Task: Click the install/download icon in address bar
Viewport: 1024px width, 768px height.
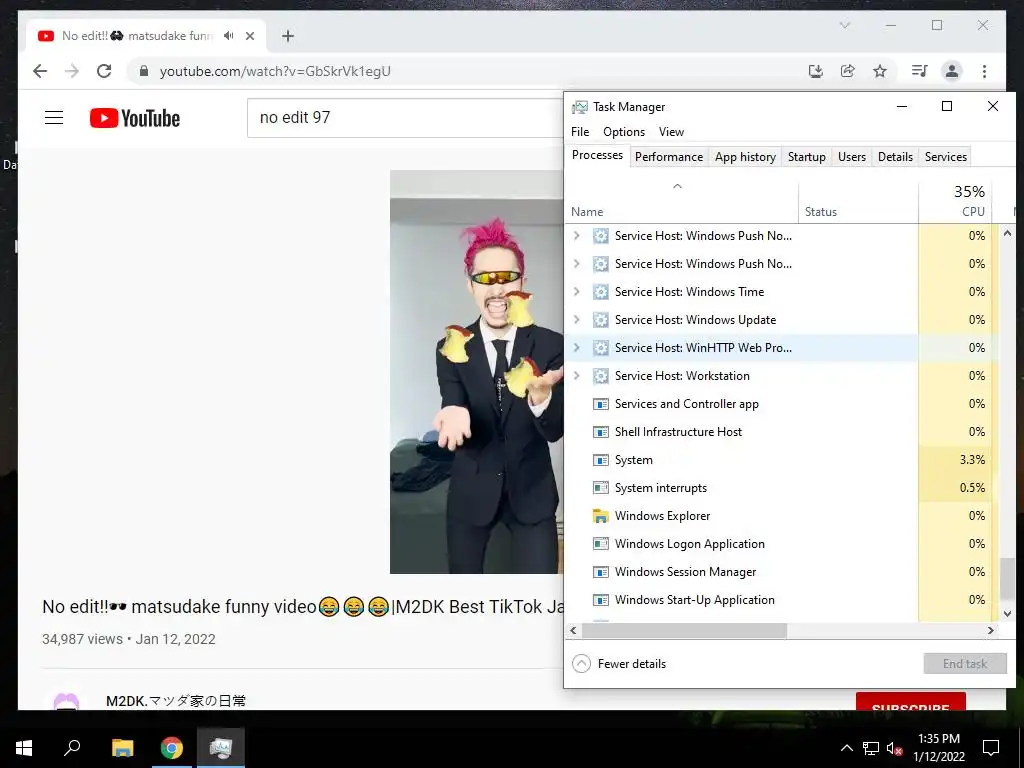Action: [816, 71]
